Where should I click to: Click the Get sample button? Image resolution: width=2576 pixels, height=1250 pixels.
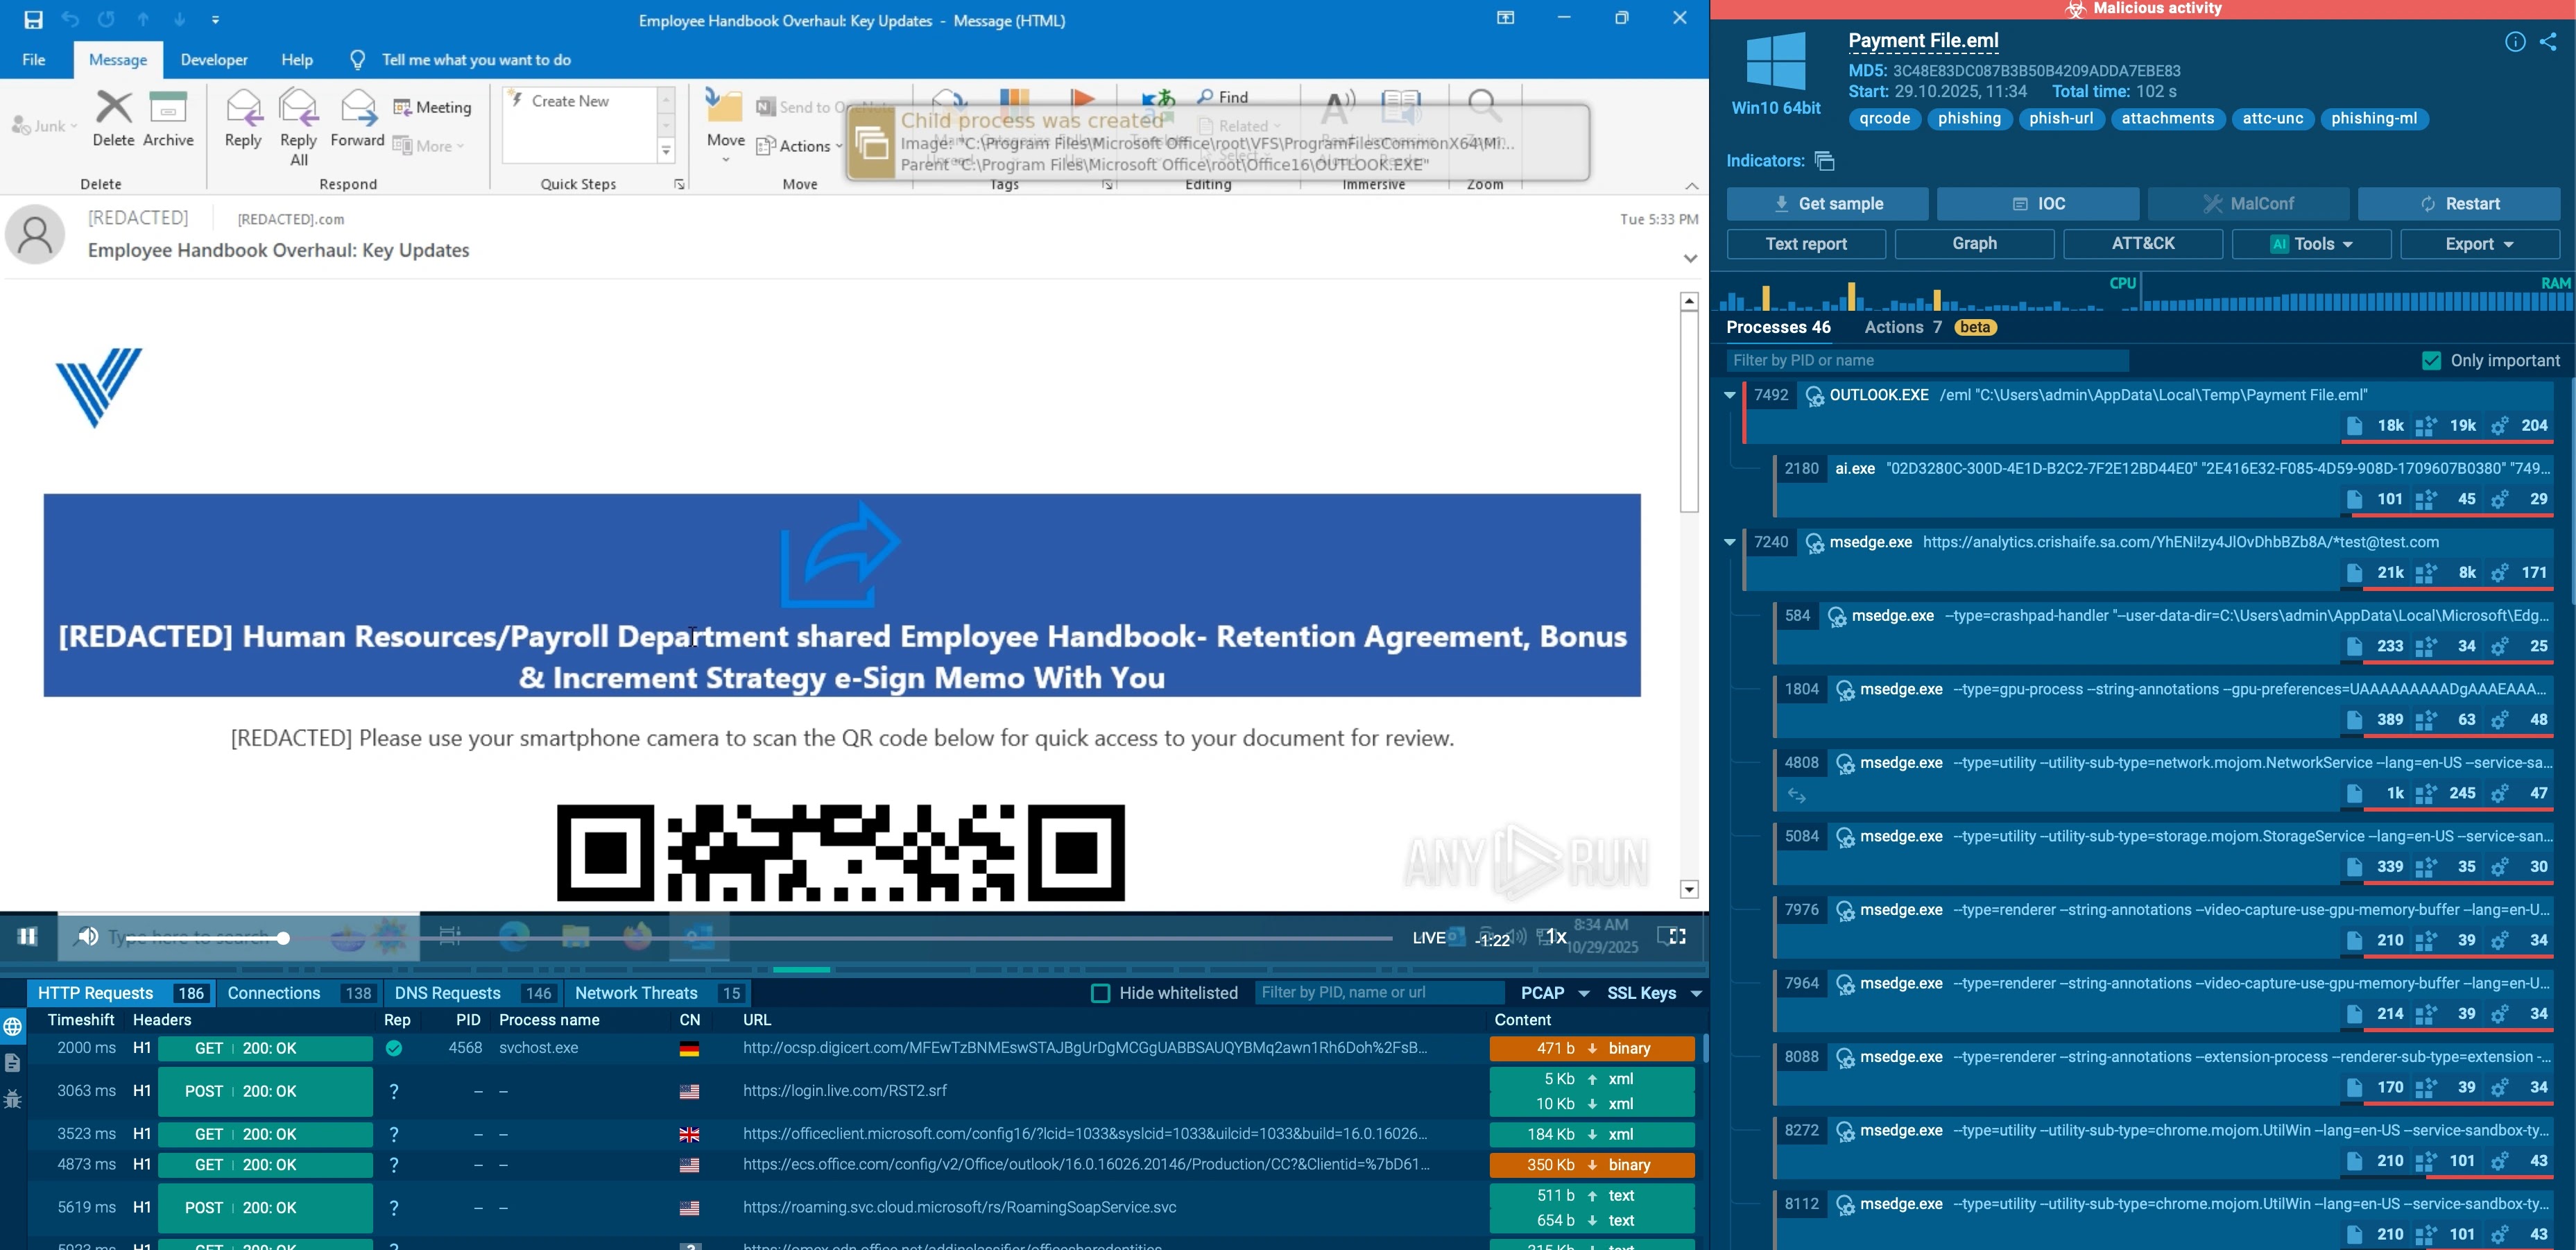coord(1827,204)
